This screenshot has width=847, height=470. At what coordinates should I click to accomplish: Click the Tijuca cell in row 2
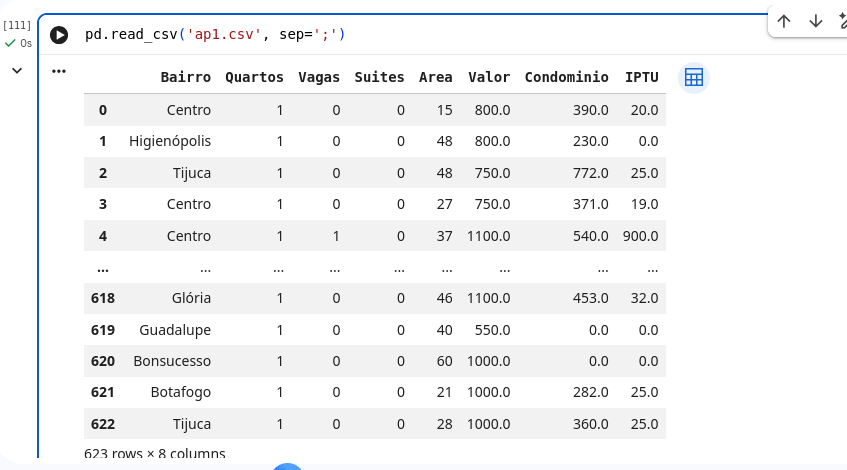(x=192, y=173)
